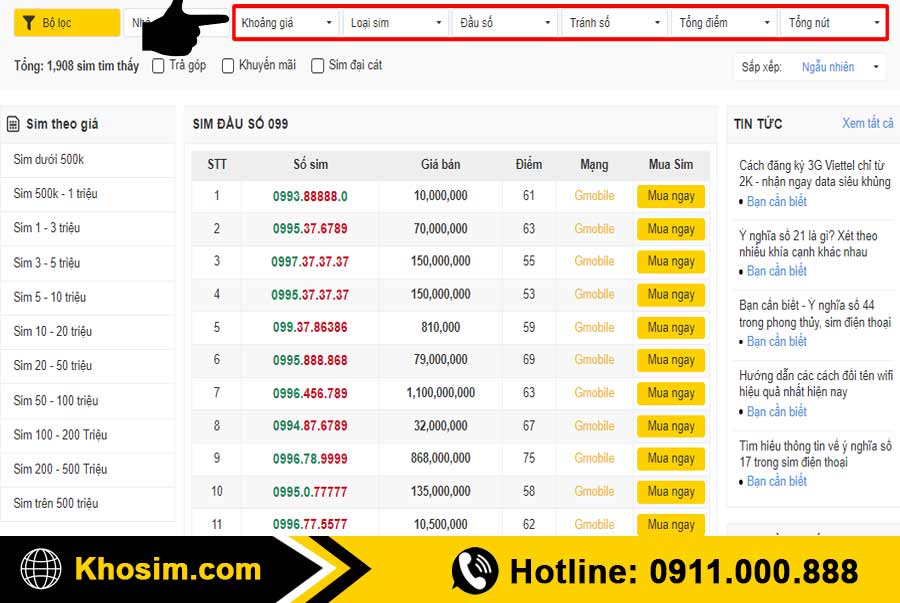This screenshot has height=603, width=900.
Task: Enable the Trả góp checkbox
Action: [158, 66]
